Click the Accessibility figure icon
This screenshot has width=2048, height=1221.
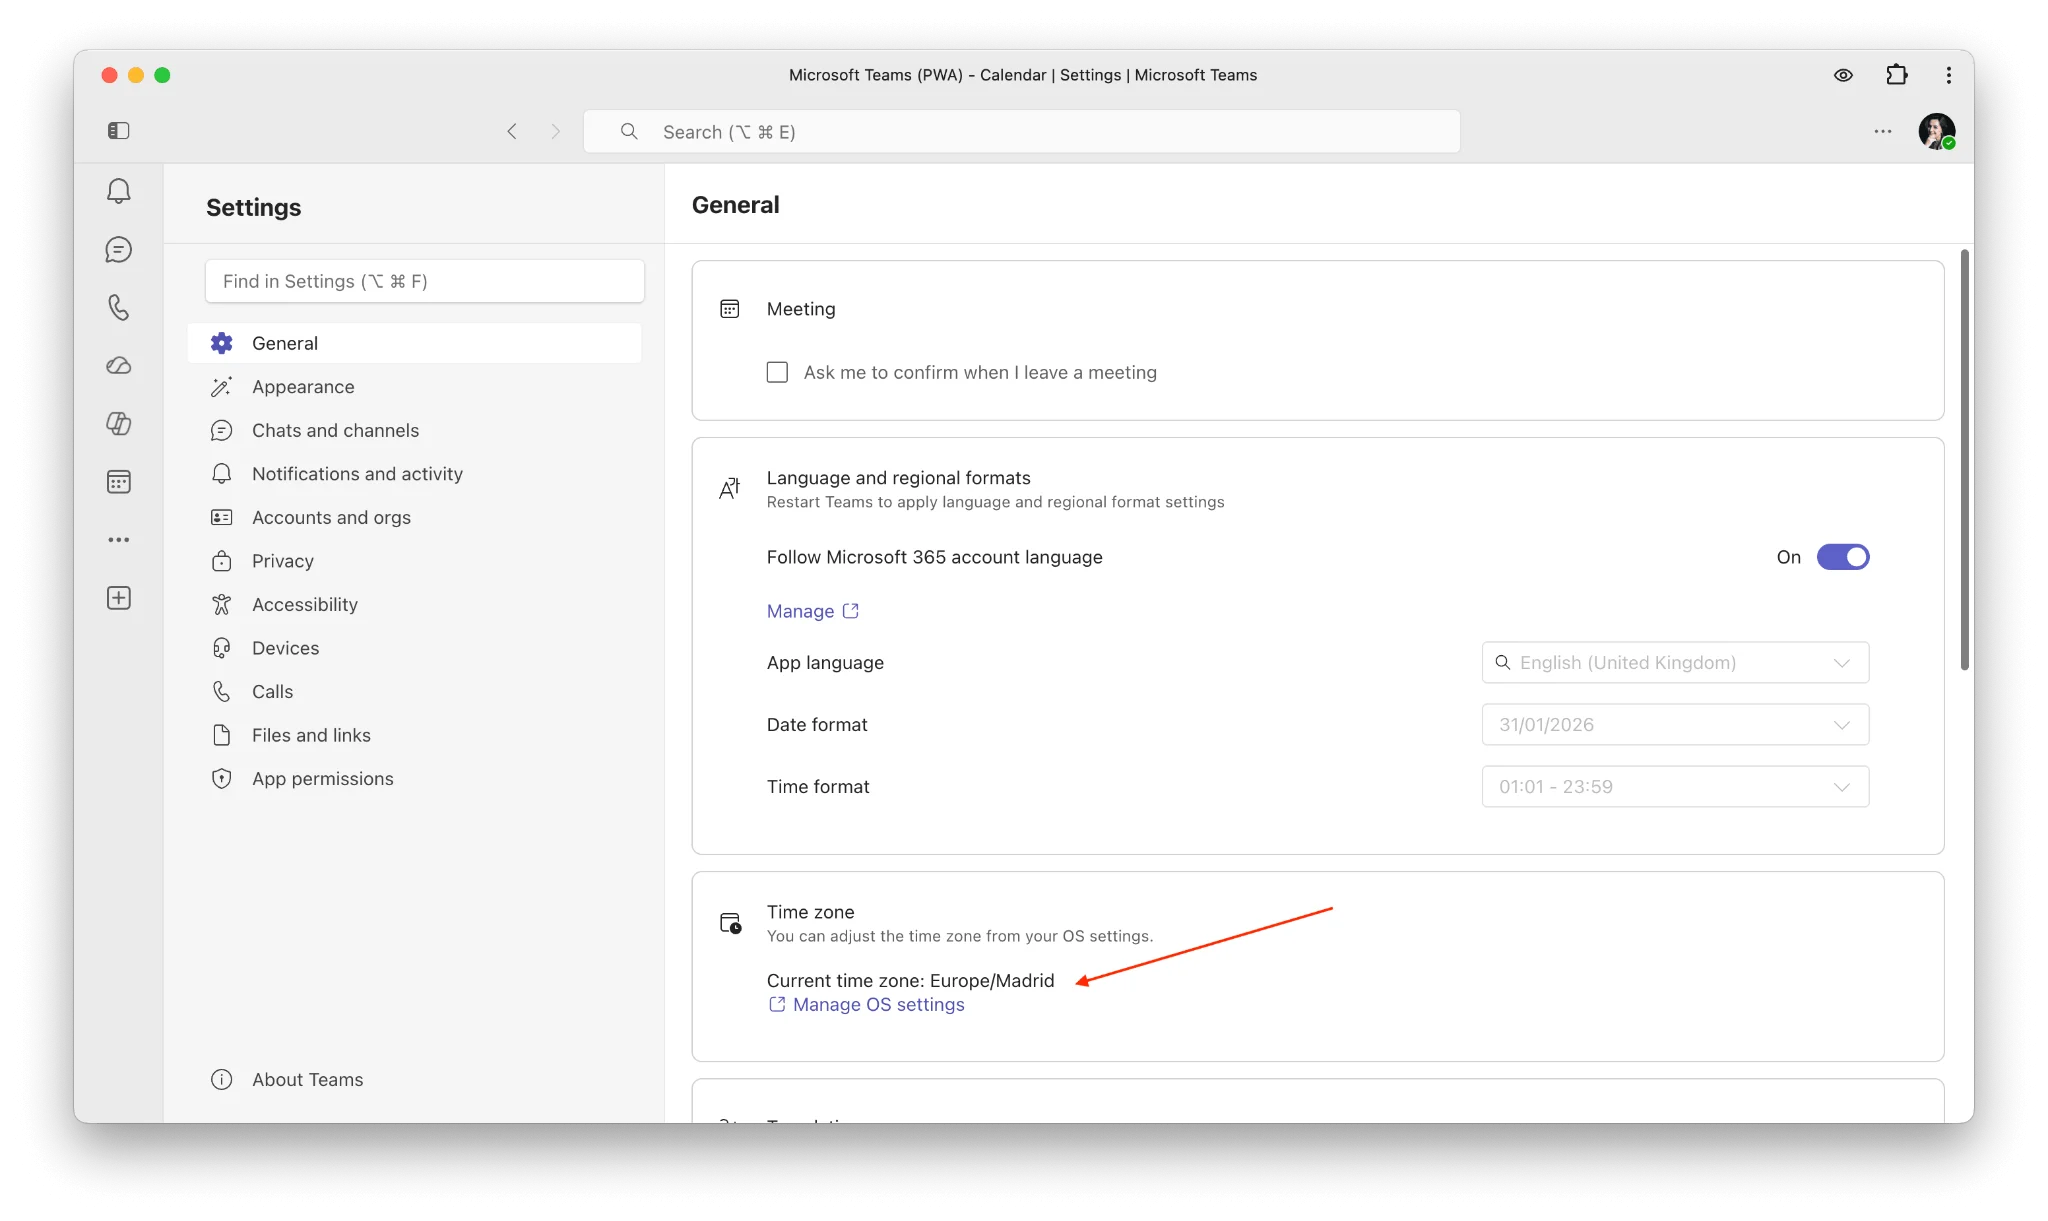point(221,604)
